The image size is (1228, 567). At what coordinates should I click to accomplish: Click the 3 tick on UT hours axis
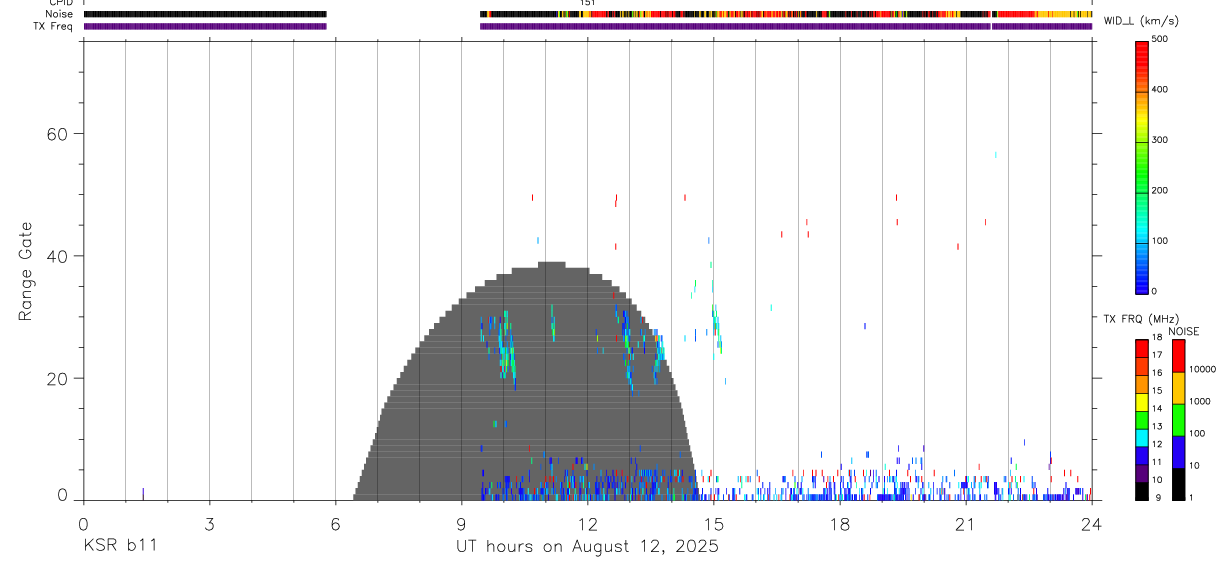pos(210,523)
